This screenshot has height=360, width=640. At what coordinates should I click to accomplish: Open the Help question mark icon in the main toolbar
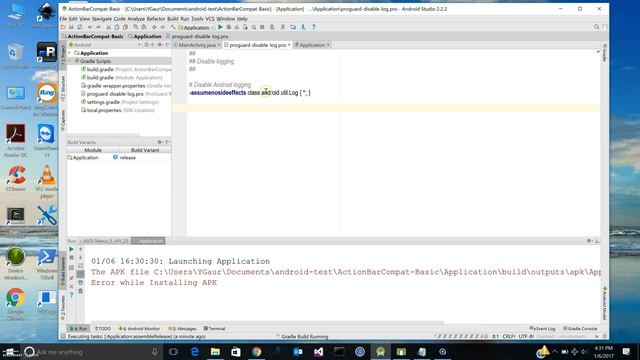[x=313, y=27]
